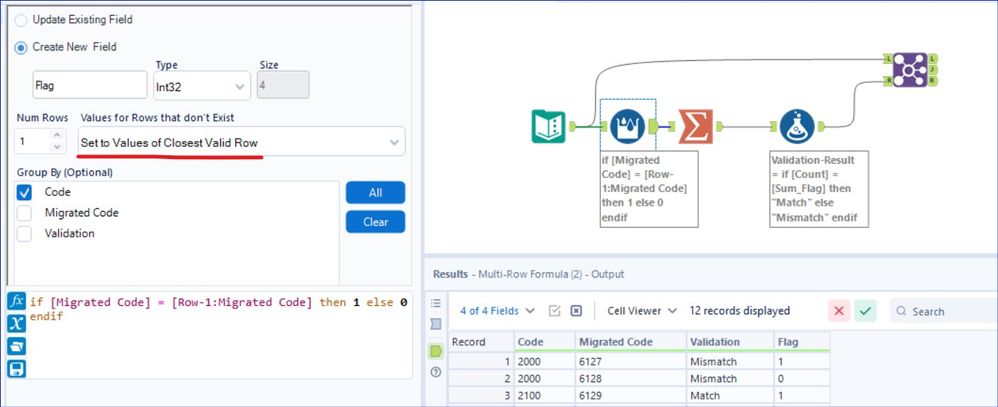Click the select all fields check icon
The height and width of the screenshot is (407, 998).
pyautogui.click(x=554, y=311)
